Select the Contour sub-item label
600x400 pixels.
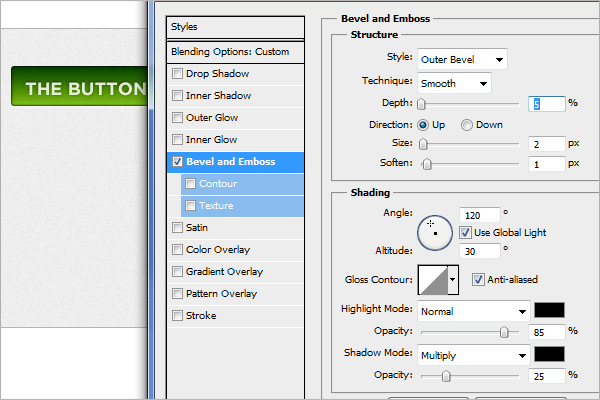click(x=218, y=184)
